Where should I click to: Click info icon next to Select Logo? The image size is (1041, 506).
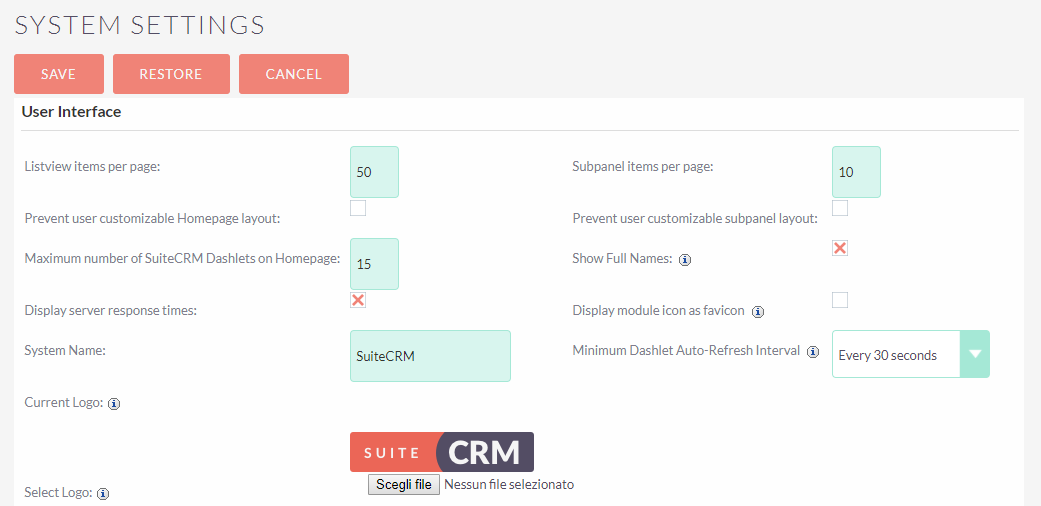click(103, 493)
